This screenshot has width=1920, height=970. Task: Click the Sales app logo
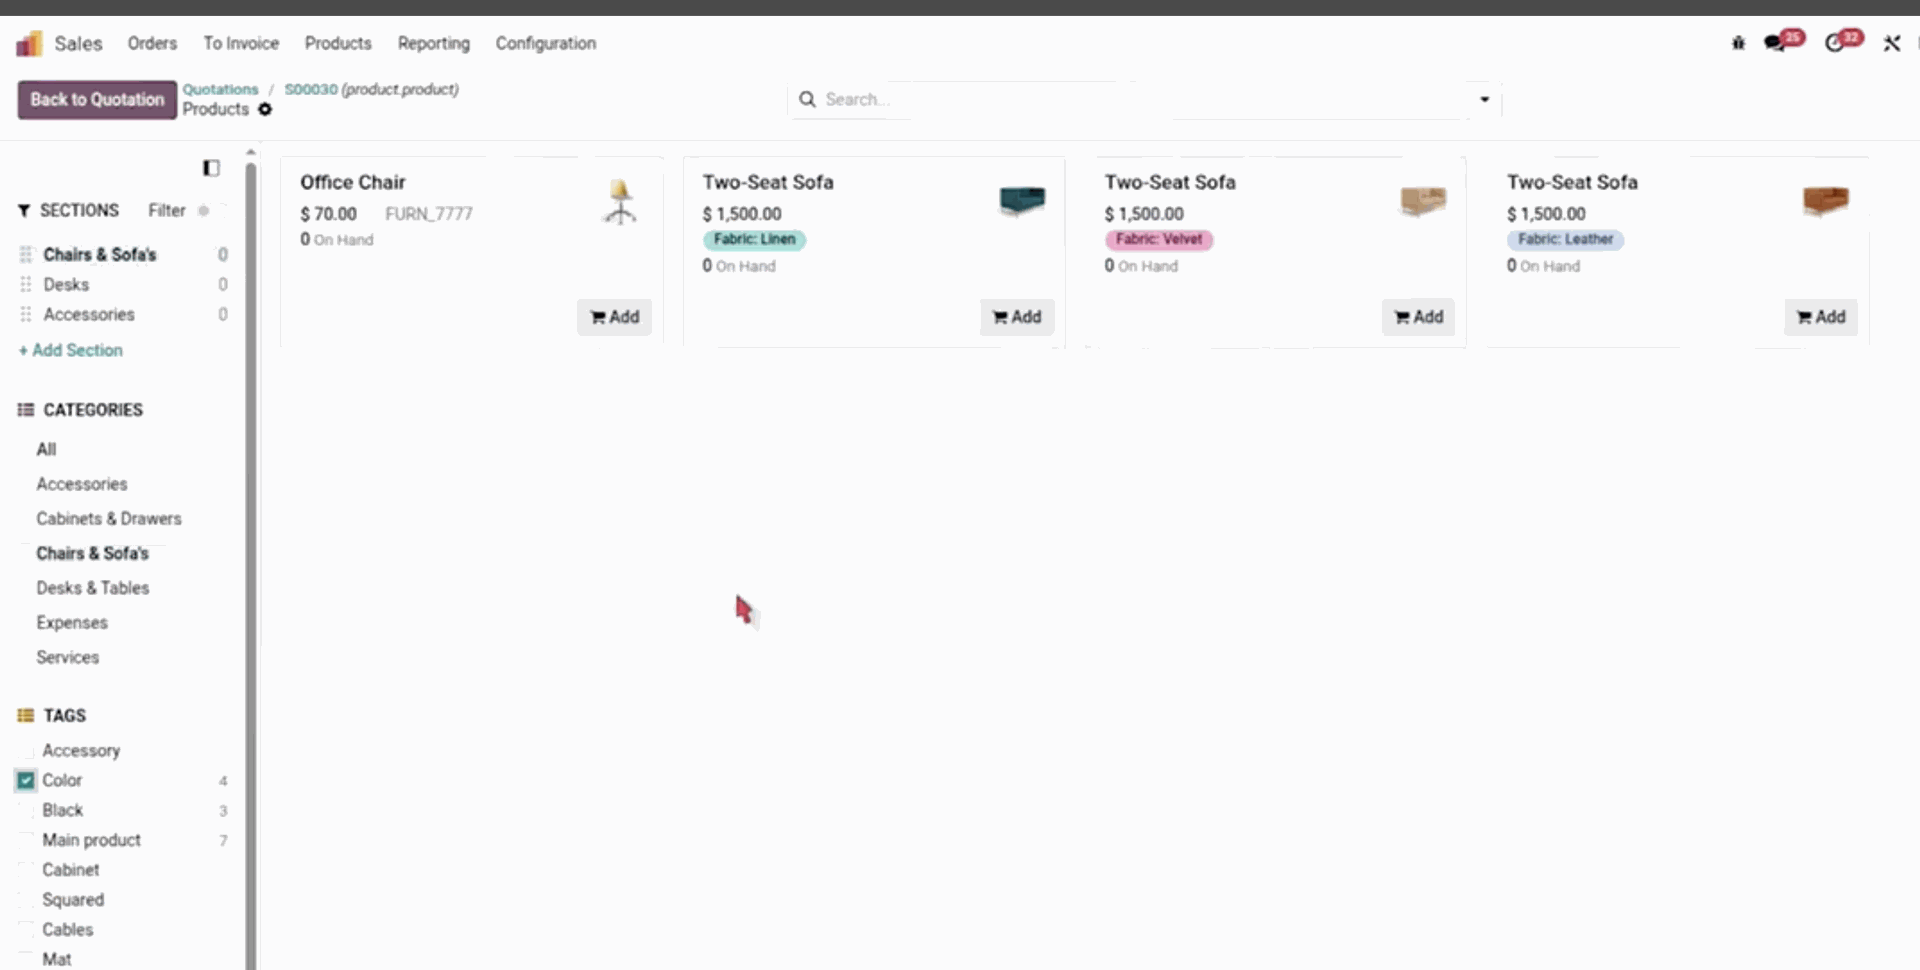pyautogui.click(x=29, y=43)
